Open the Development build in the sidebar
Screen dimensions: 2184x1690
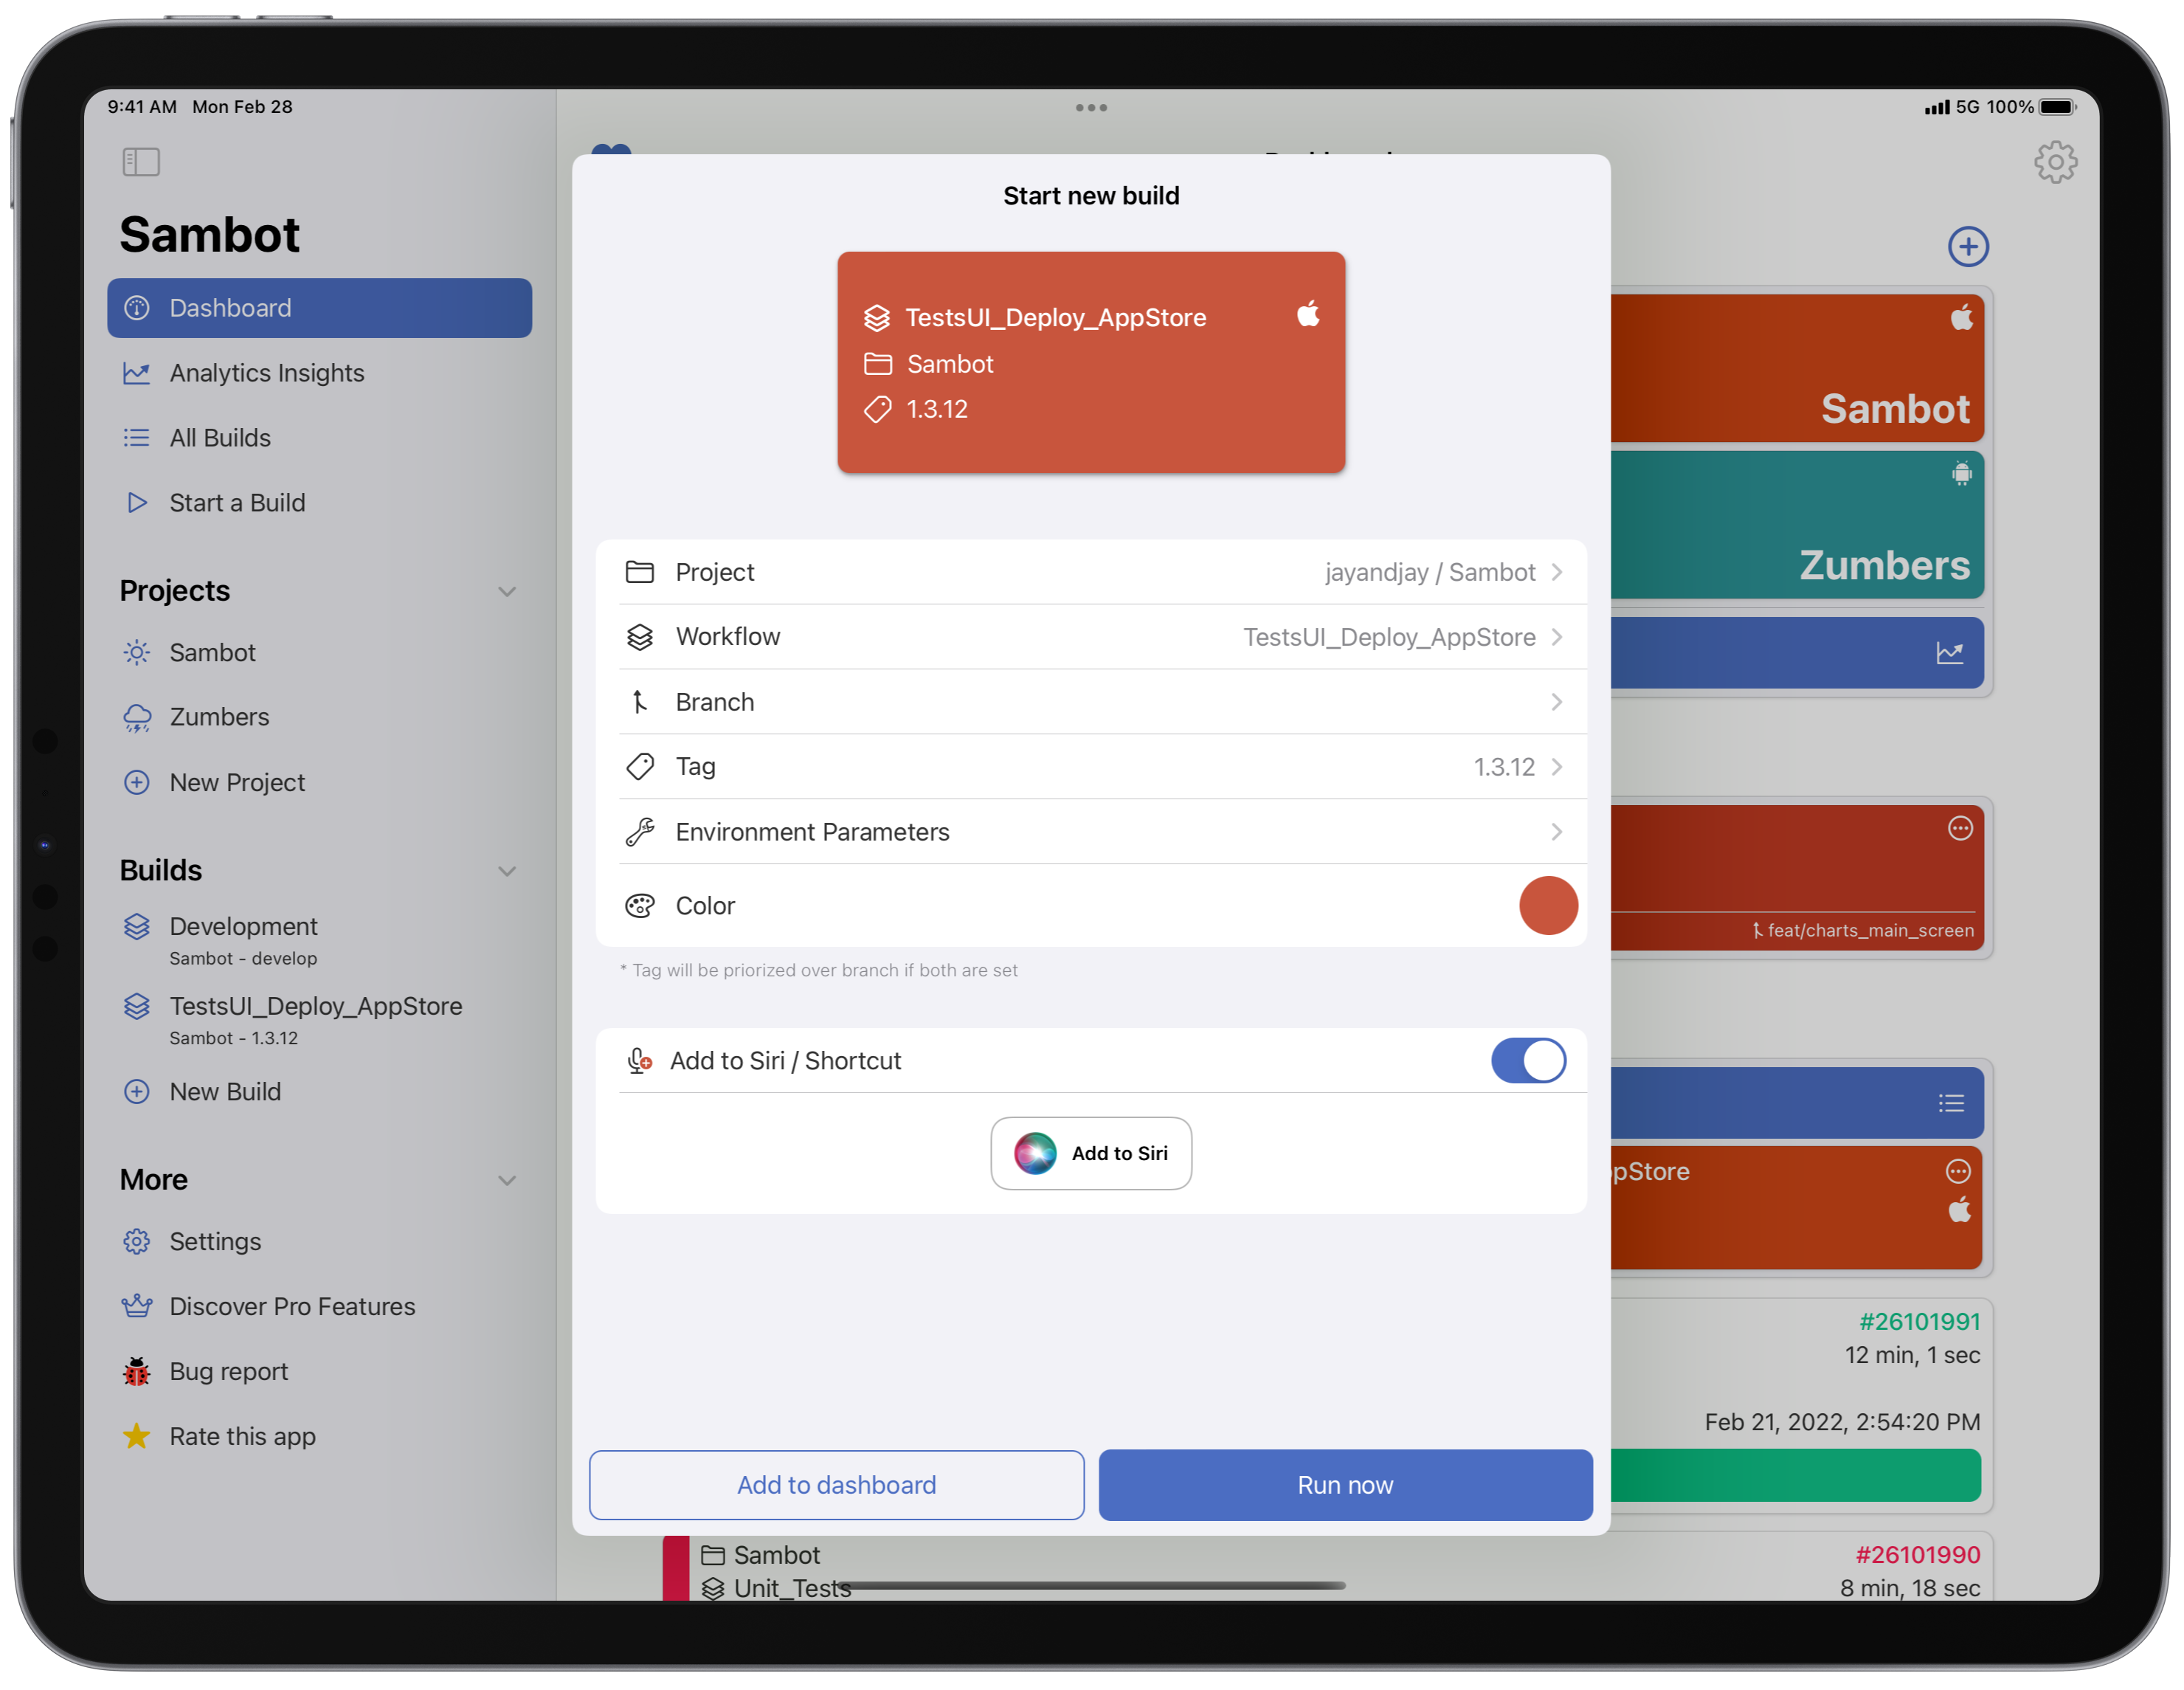319,939
